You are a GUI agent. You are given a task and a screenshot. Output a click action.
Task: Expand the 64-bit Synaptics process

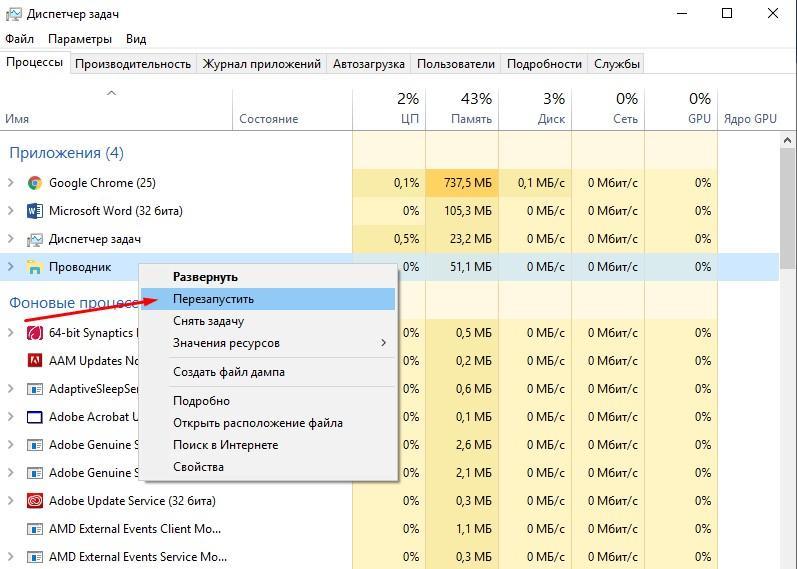pos(11,333)
